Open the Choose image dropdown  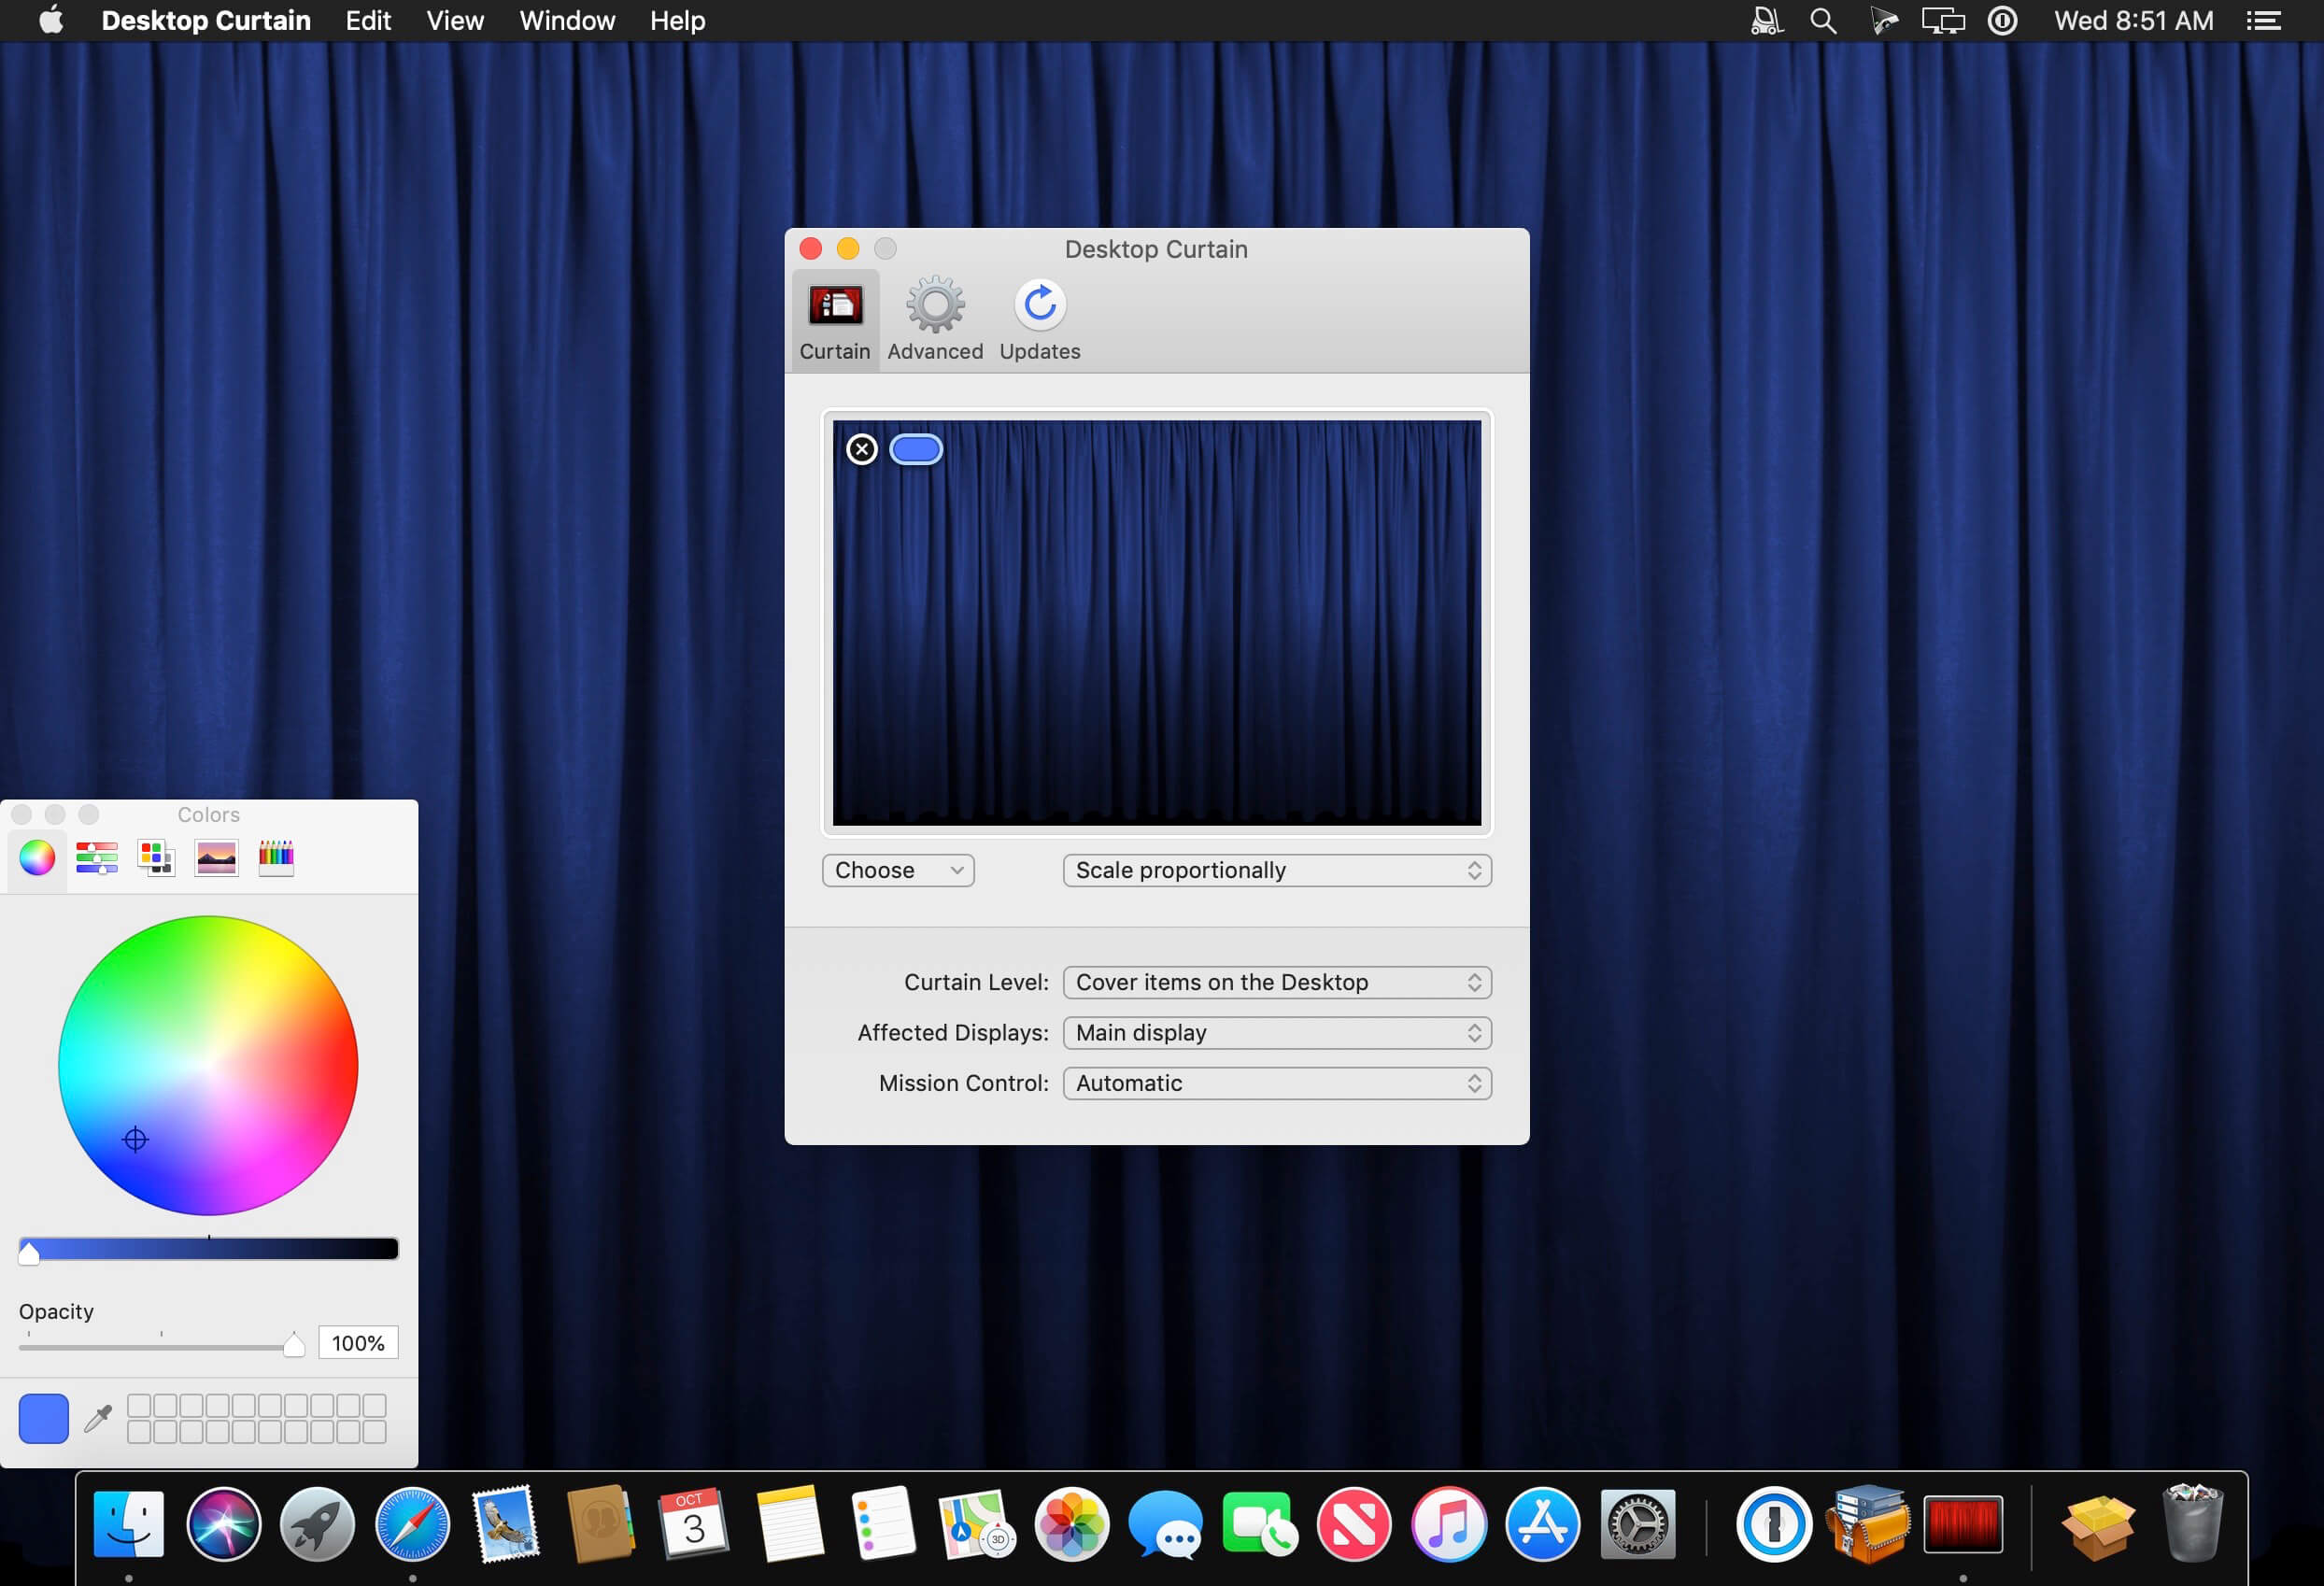tap(898, 870)
